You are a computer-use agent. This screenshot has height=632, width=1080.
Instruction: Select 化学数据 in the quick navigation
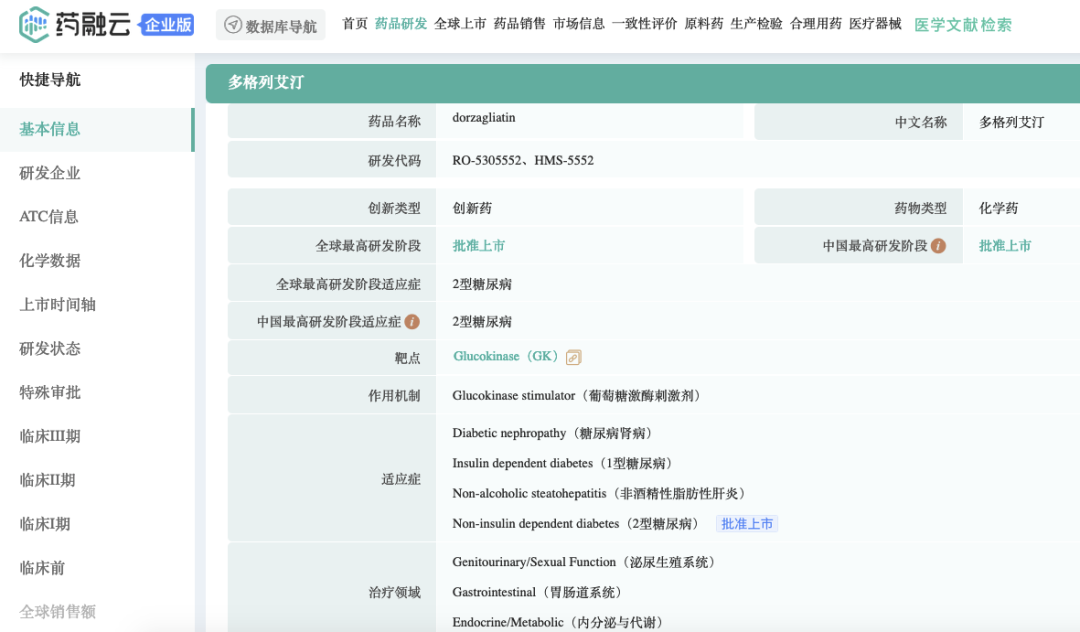tap(50, 261)
